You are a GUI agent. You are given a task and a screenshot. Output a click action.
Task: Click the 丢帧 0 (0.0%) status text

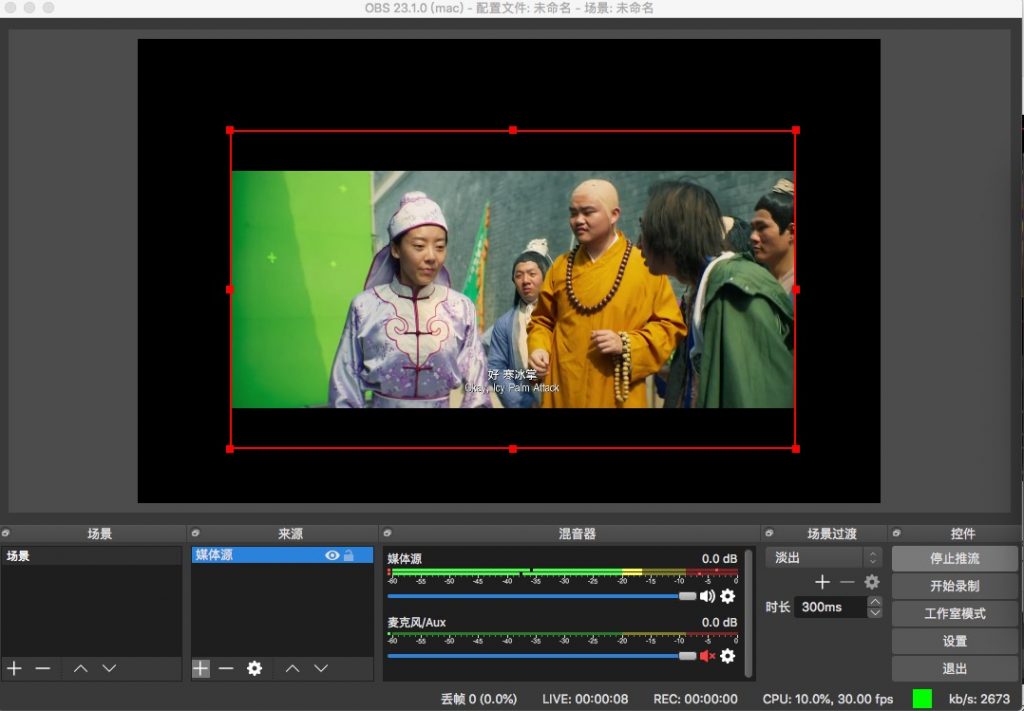479,699
